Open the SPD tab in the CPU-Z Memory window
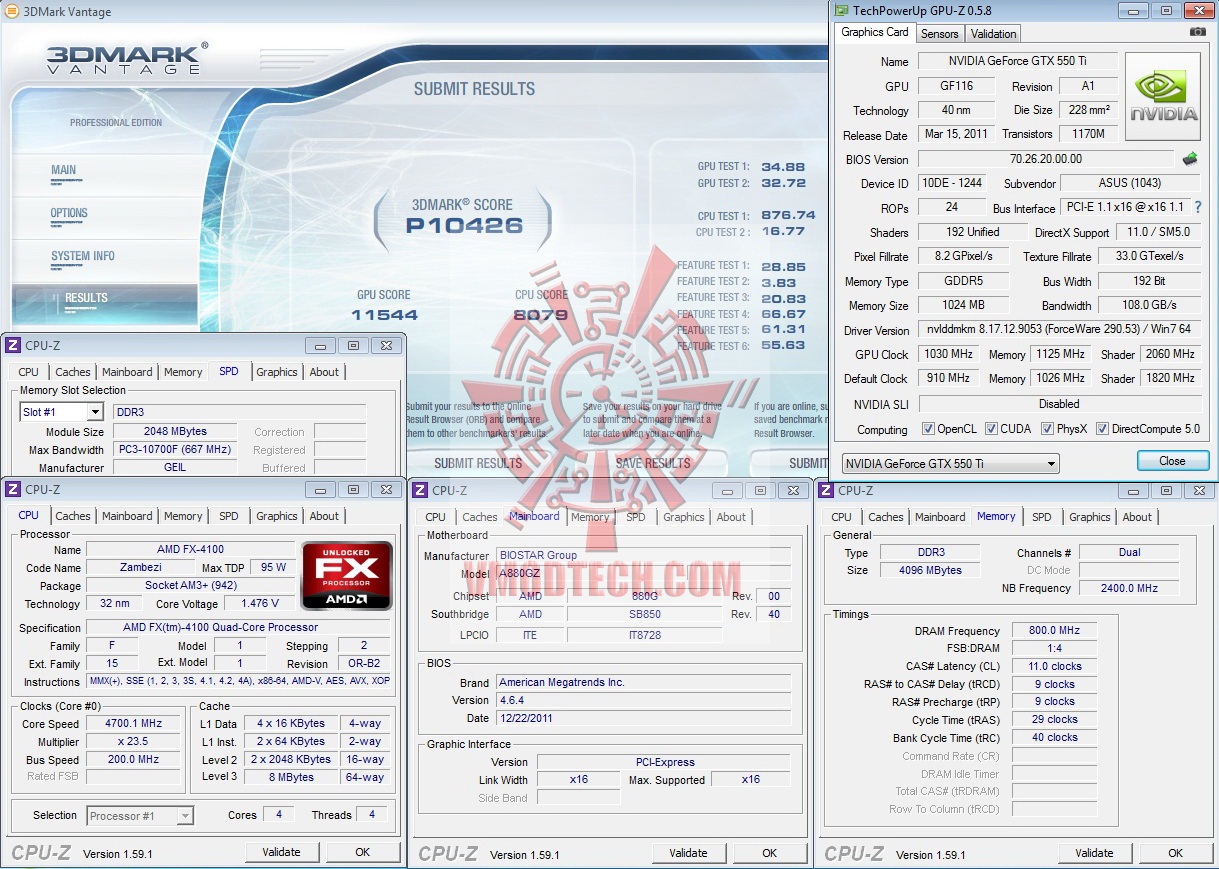 [1042, 517]
